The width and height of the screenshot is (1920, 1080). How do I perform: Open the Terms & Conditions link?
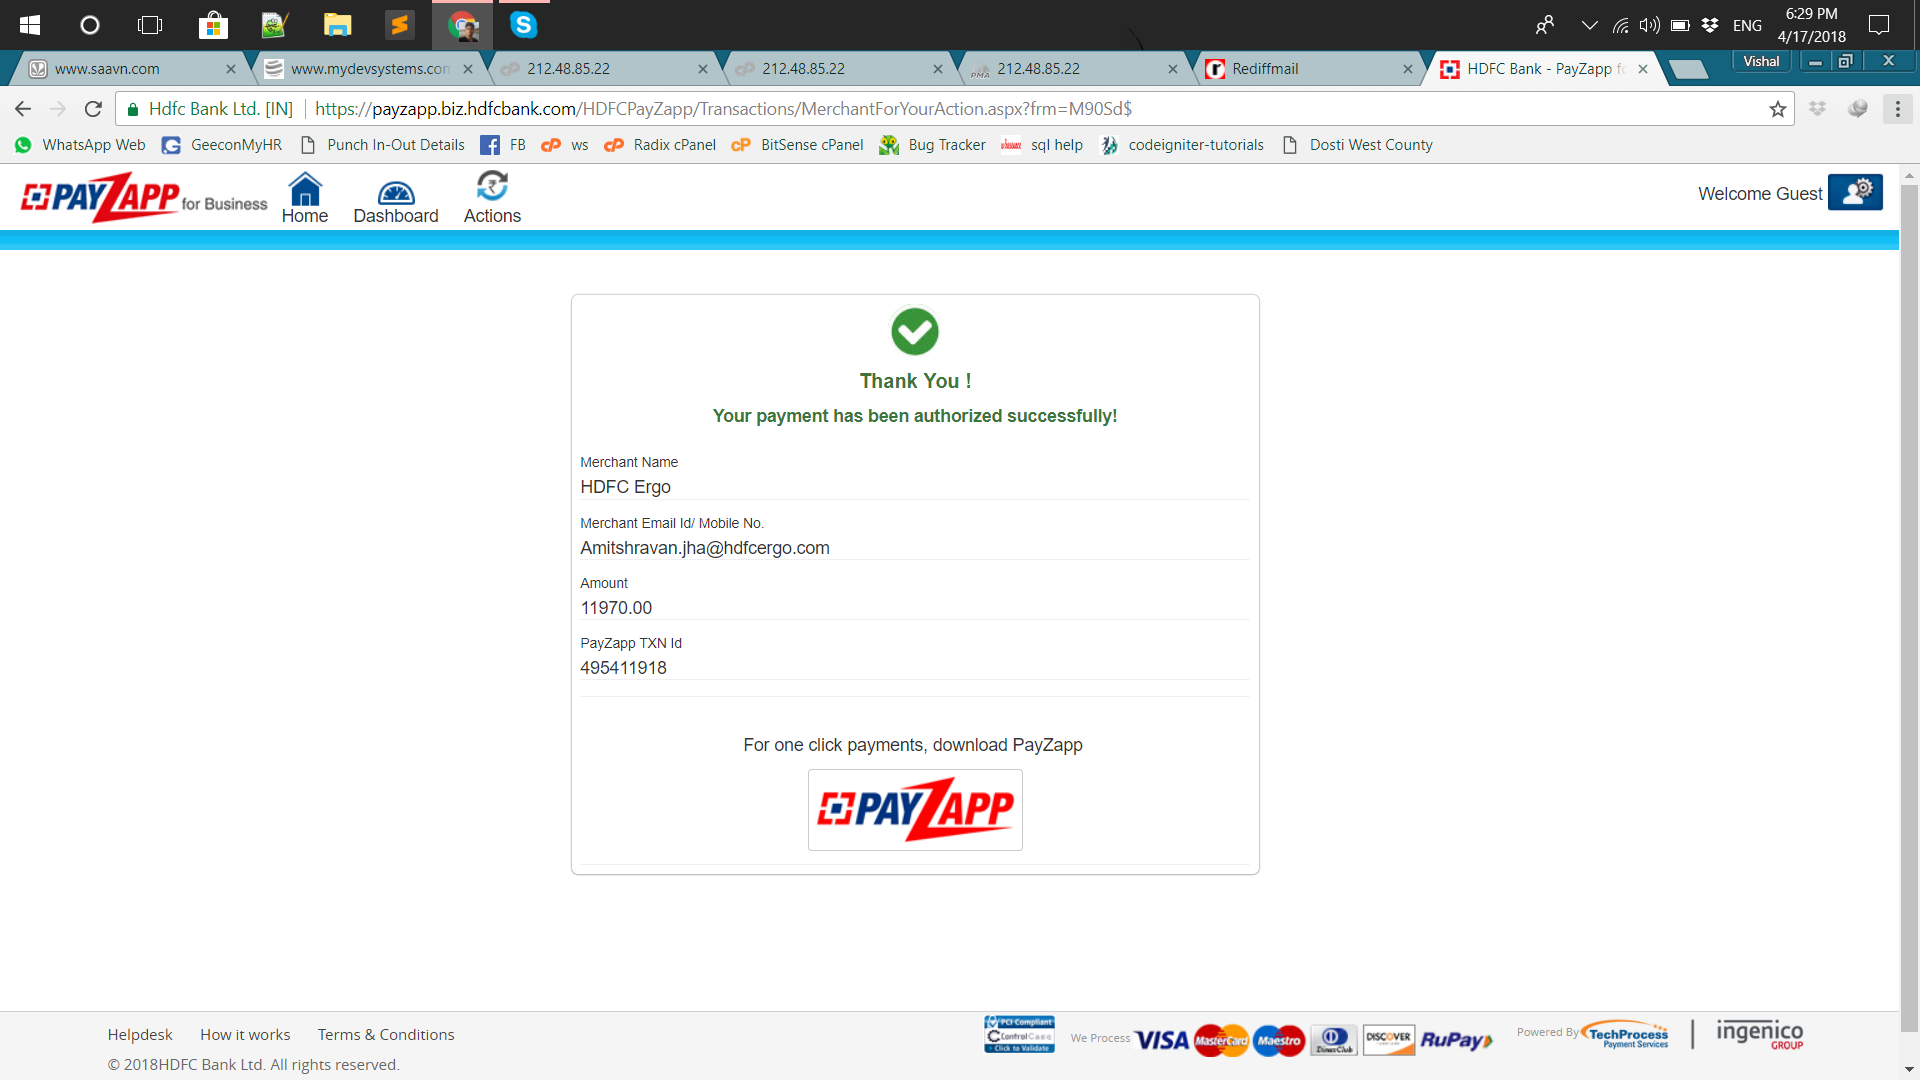click(x=386, y=1034)
